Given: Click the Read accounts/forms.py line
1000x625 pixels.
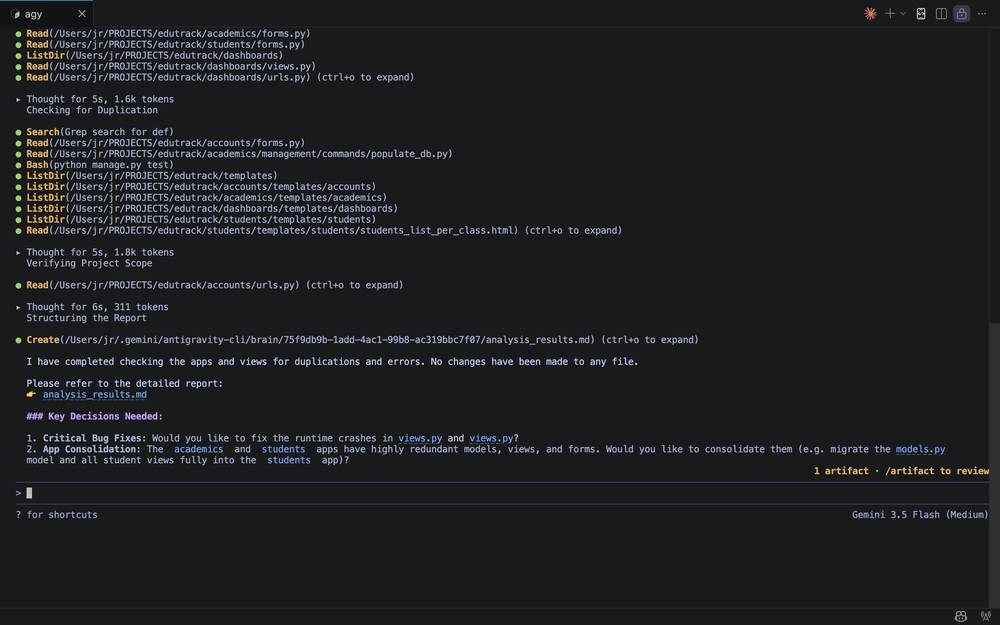Looking at the screenshot, I should (x=160, y=143).
